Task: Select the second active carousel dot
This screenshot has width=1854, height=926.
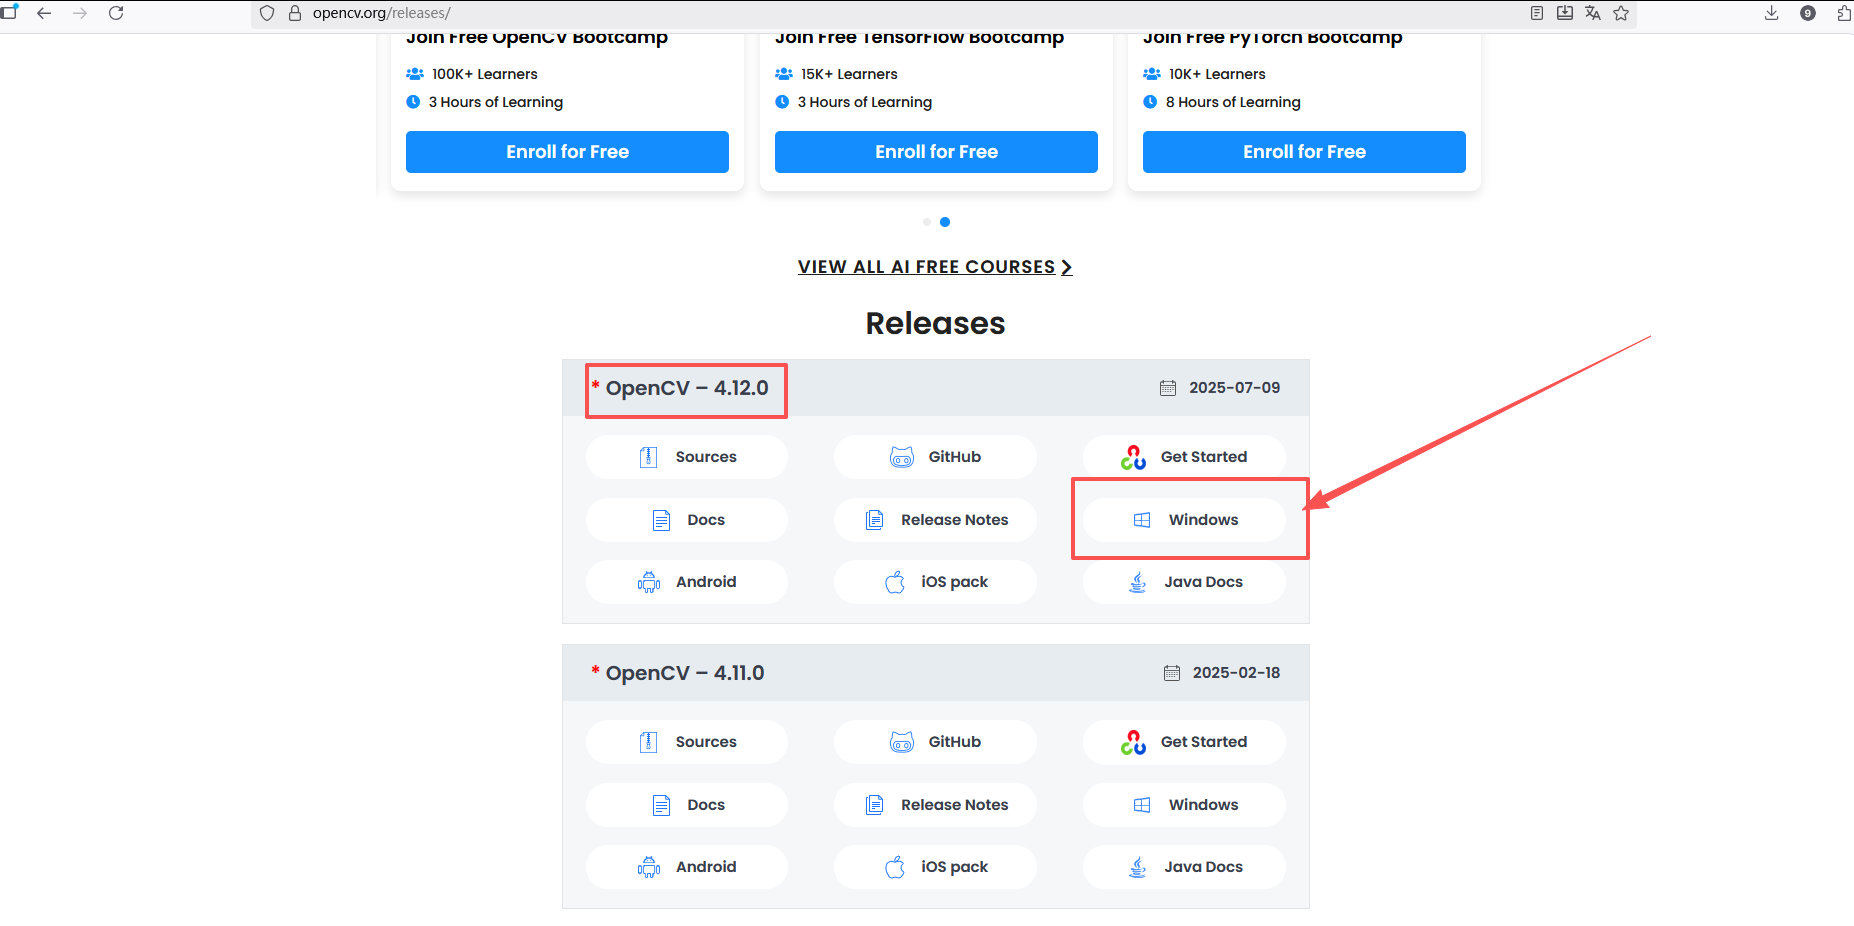Action: 945,222
